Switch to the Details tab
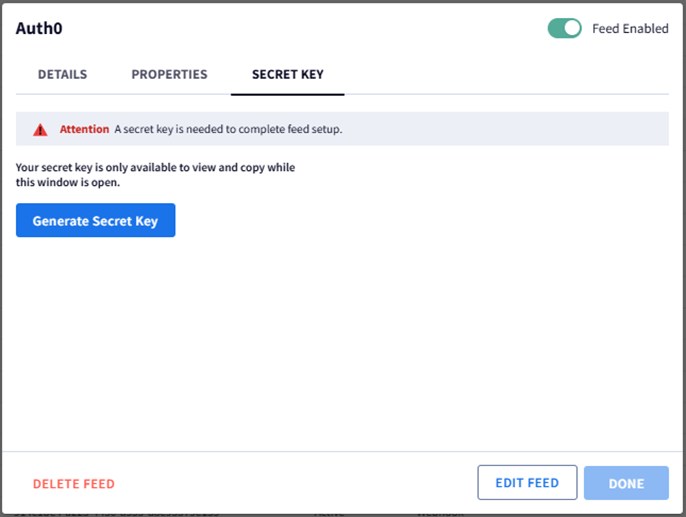This screenshot has height=517, width=686. [63, 74]
